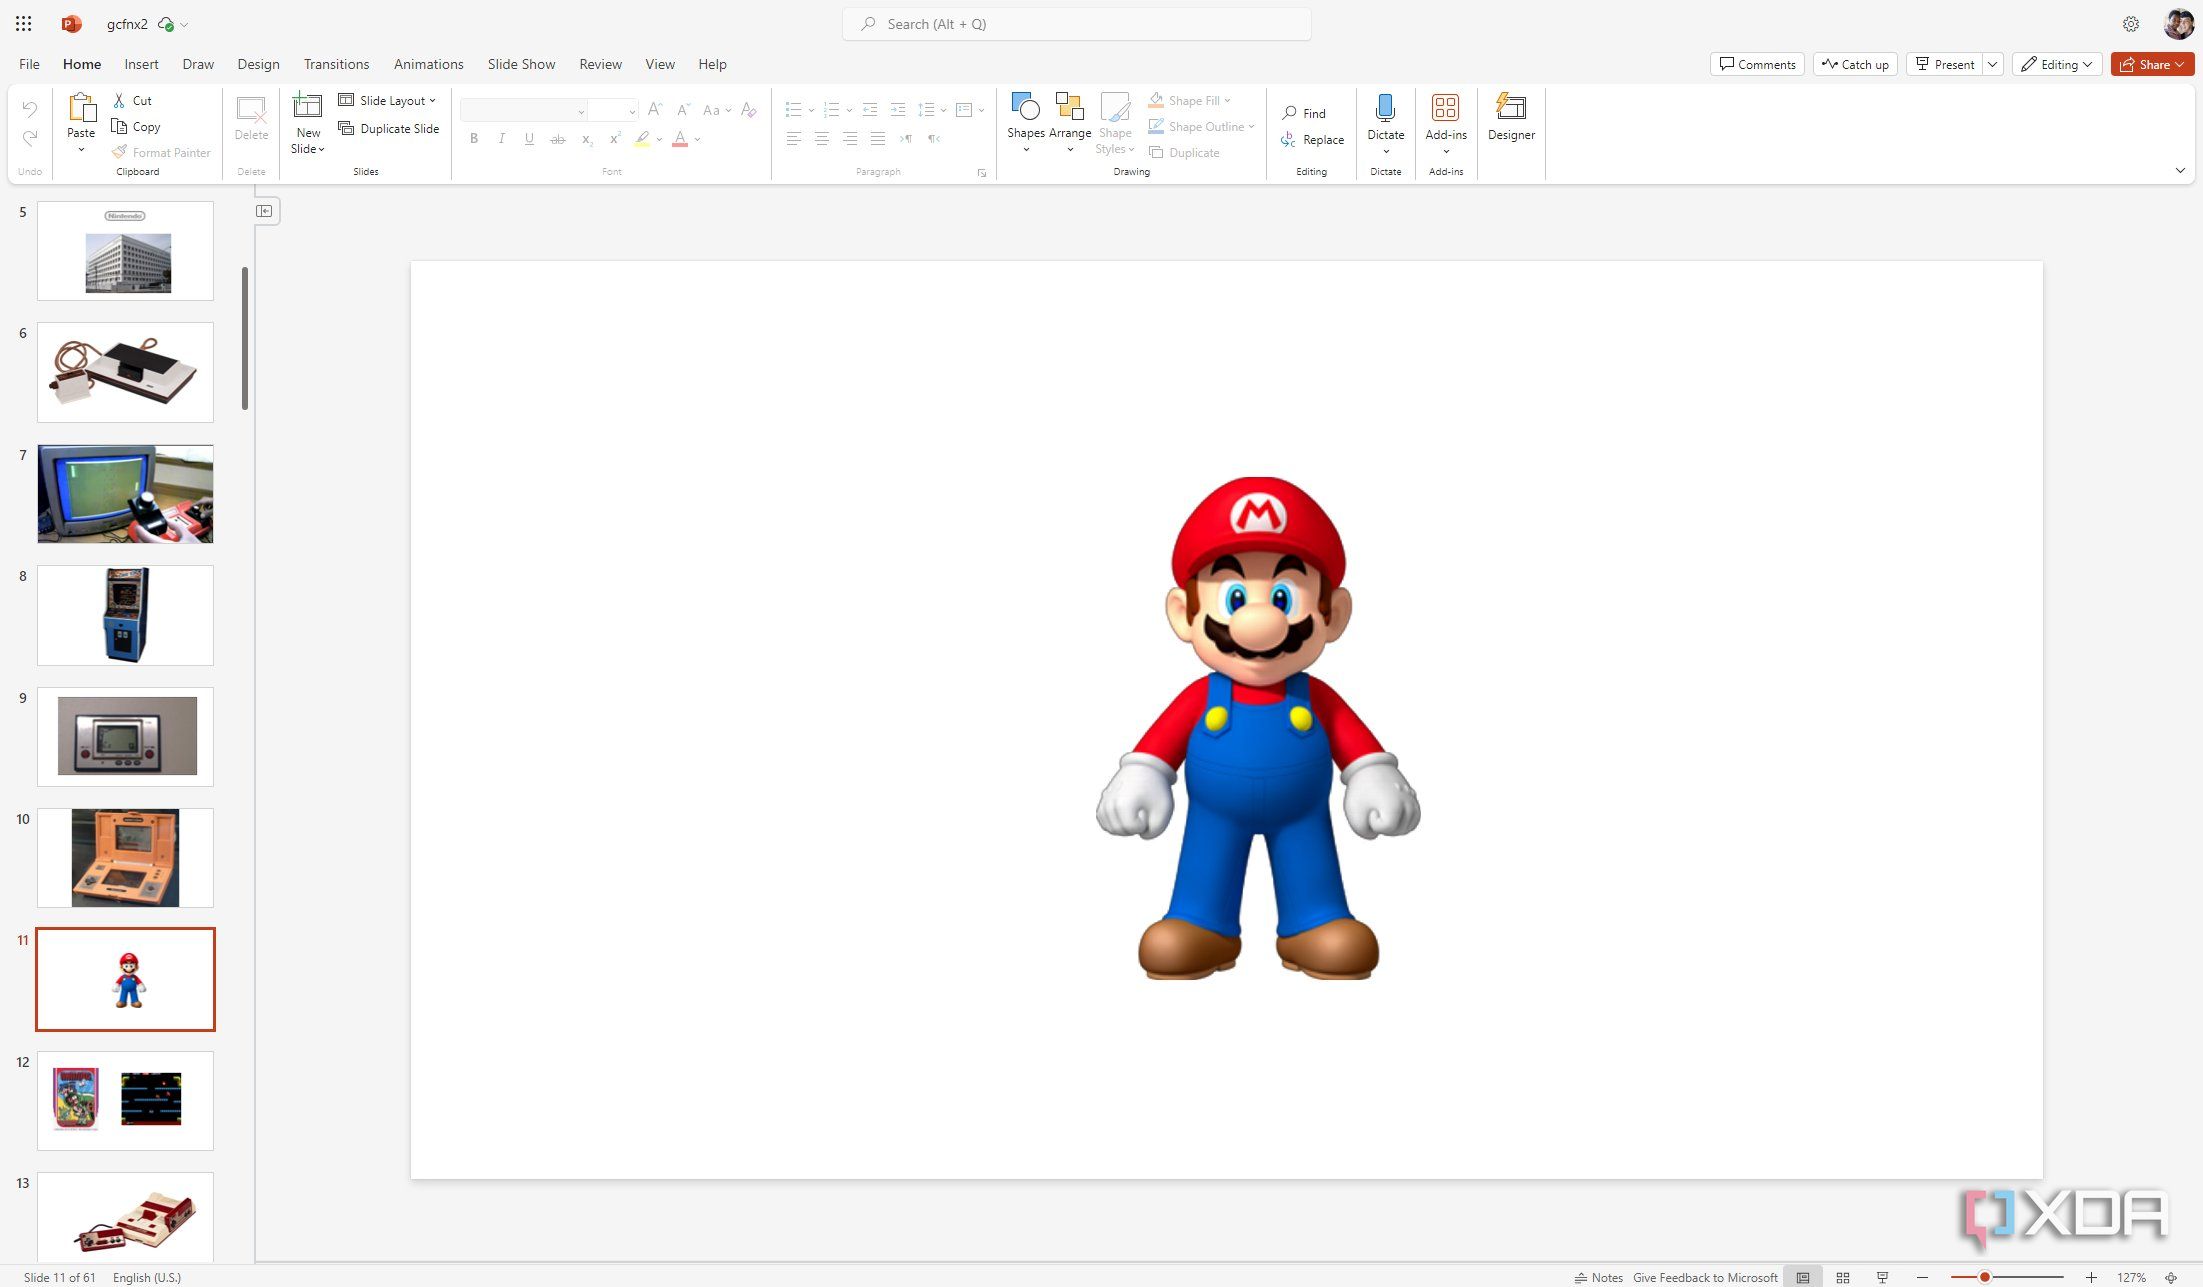The width and height of the screenshot is (2203, 1287).
Task: Click the Cut scissors icon
Action: tap(119, 100)
